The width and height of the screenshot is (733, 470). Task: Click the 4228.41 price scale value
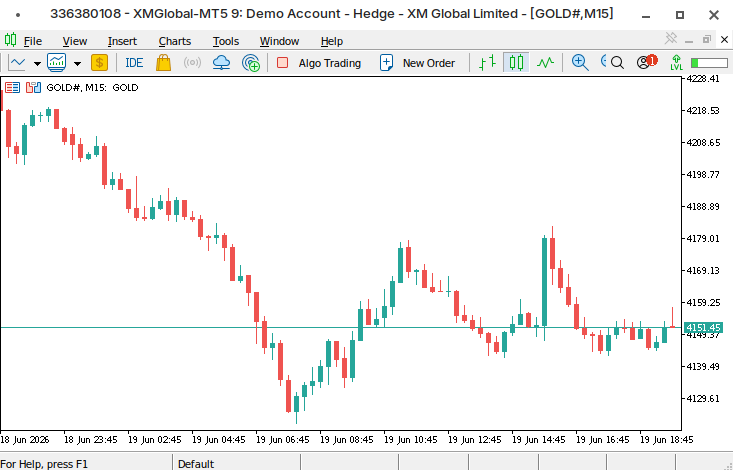pos(703,79)
